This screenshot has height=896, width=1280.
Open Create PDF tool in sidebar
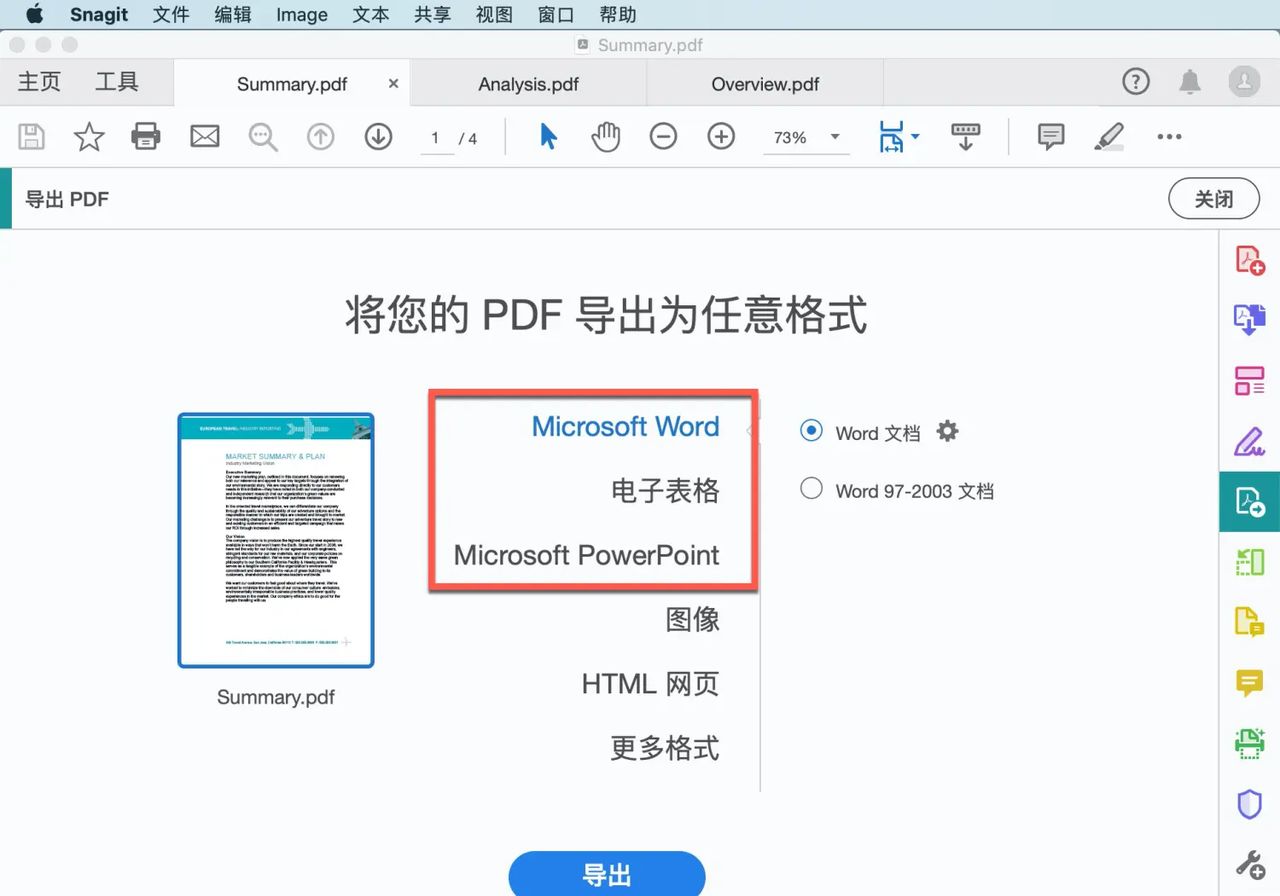pos(1249,260)
